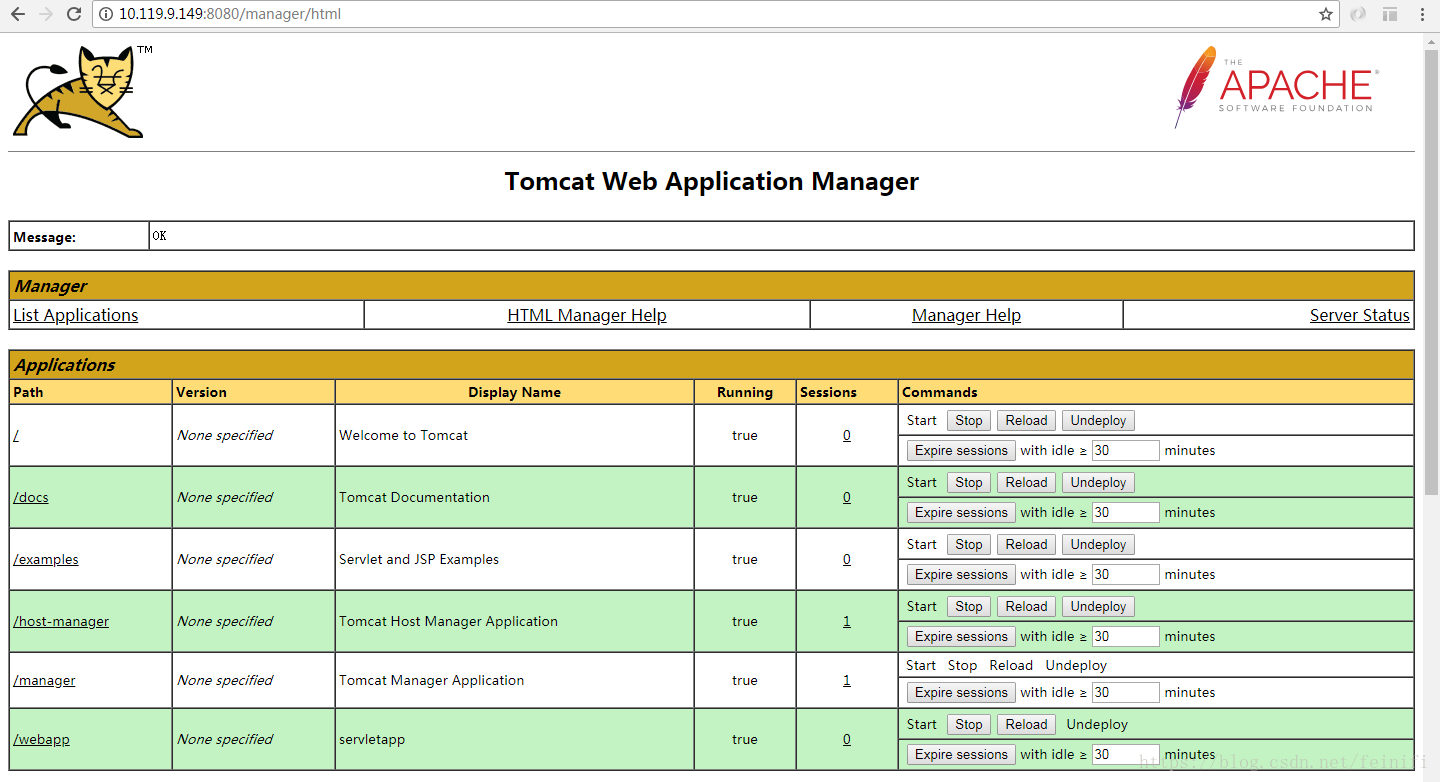The height and width of the screenshot is (782, 1440).
Task: Expire sessions for the /host-manager application
Action: point(961,637)
